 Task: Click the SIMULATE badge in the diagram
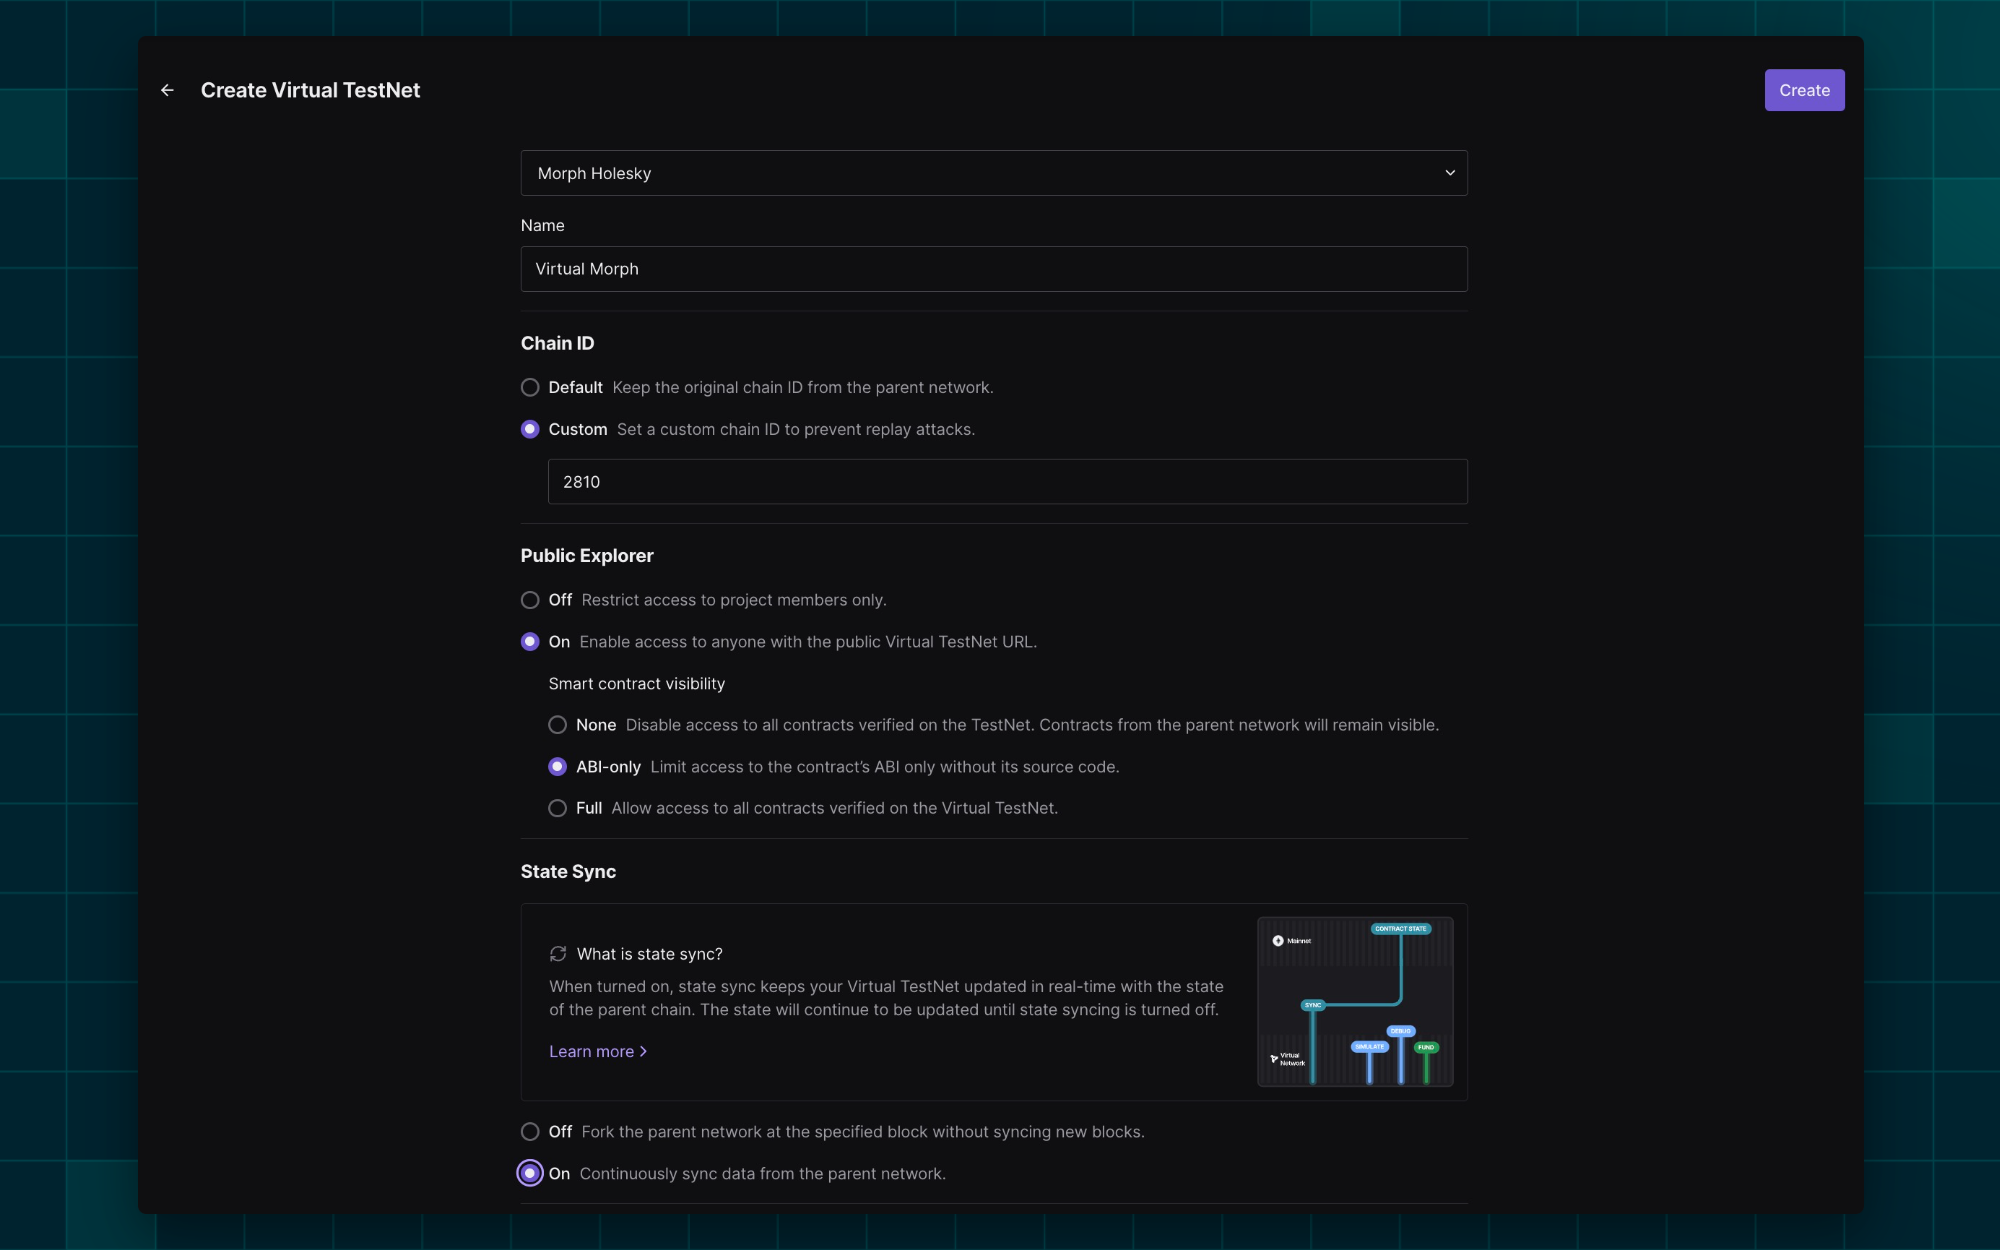pos(1370,1046)
